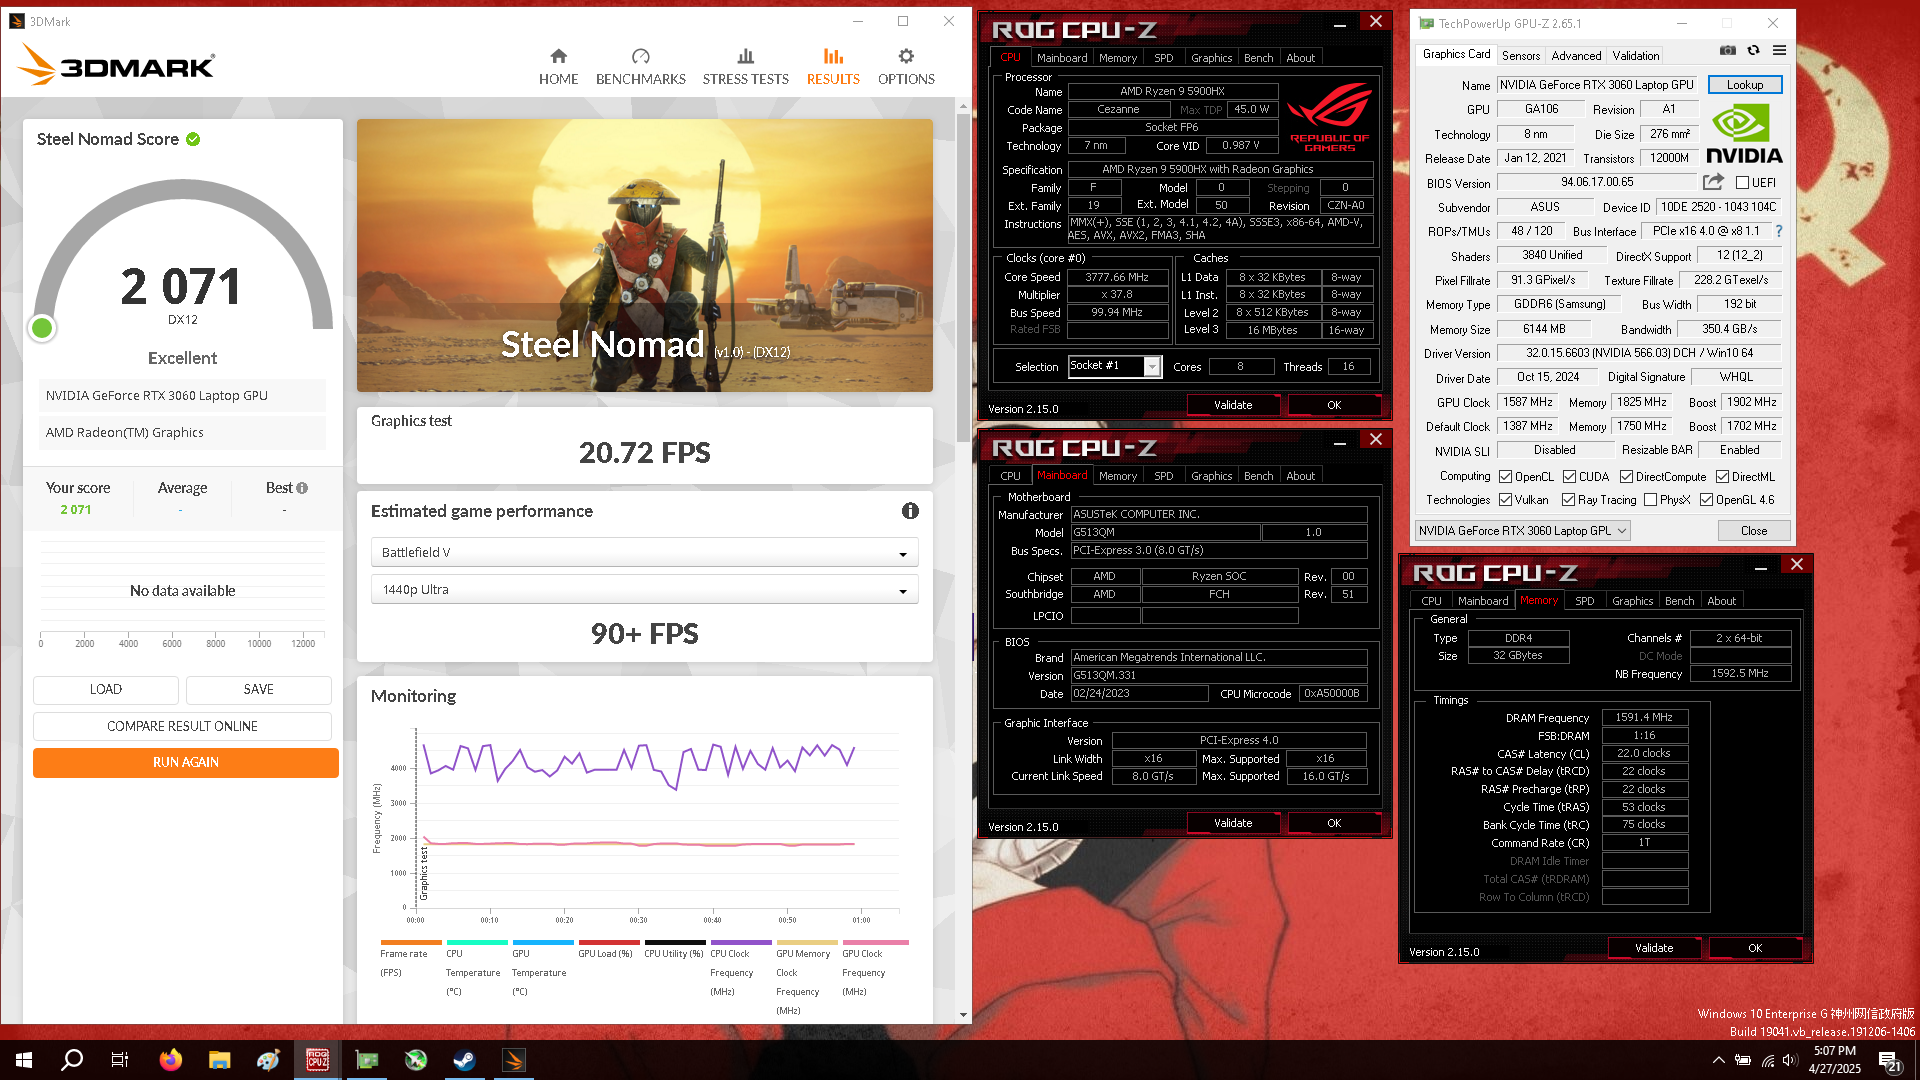Open the notification center icon

(x=1890, y=1061)
